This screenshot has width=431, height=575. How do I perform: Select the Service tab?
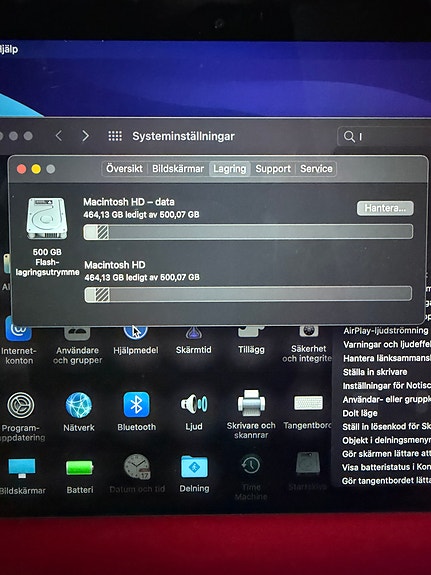tap(316, 169)
